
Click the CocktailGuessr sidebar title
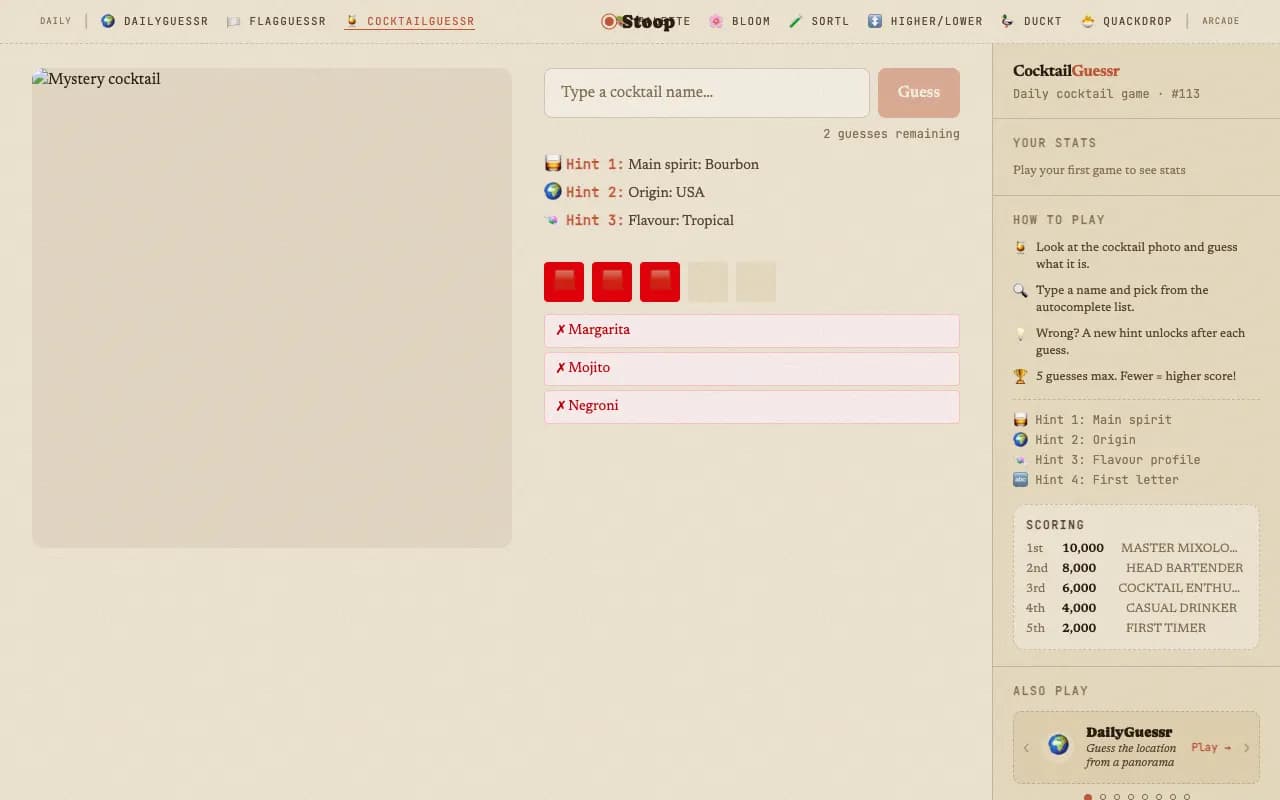1066,71
